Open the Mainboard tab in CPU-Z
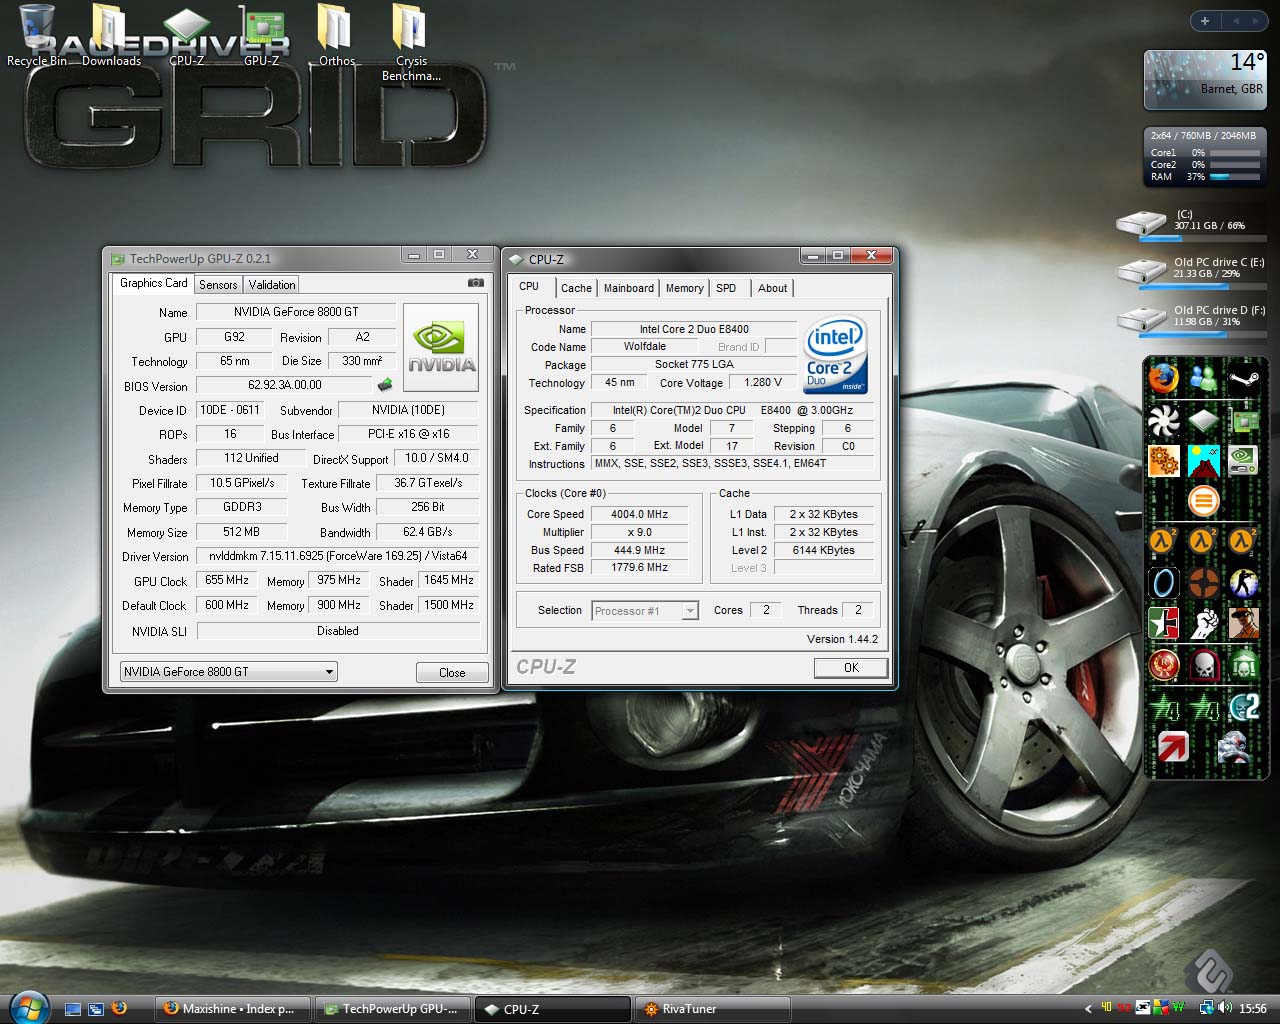 629,288
